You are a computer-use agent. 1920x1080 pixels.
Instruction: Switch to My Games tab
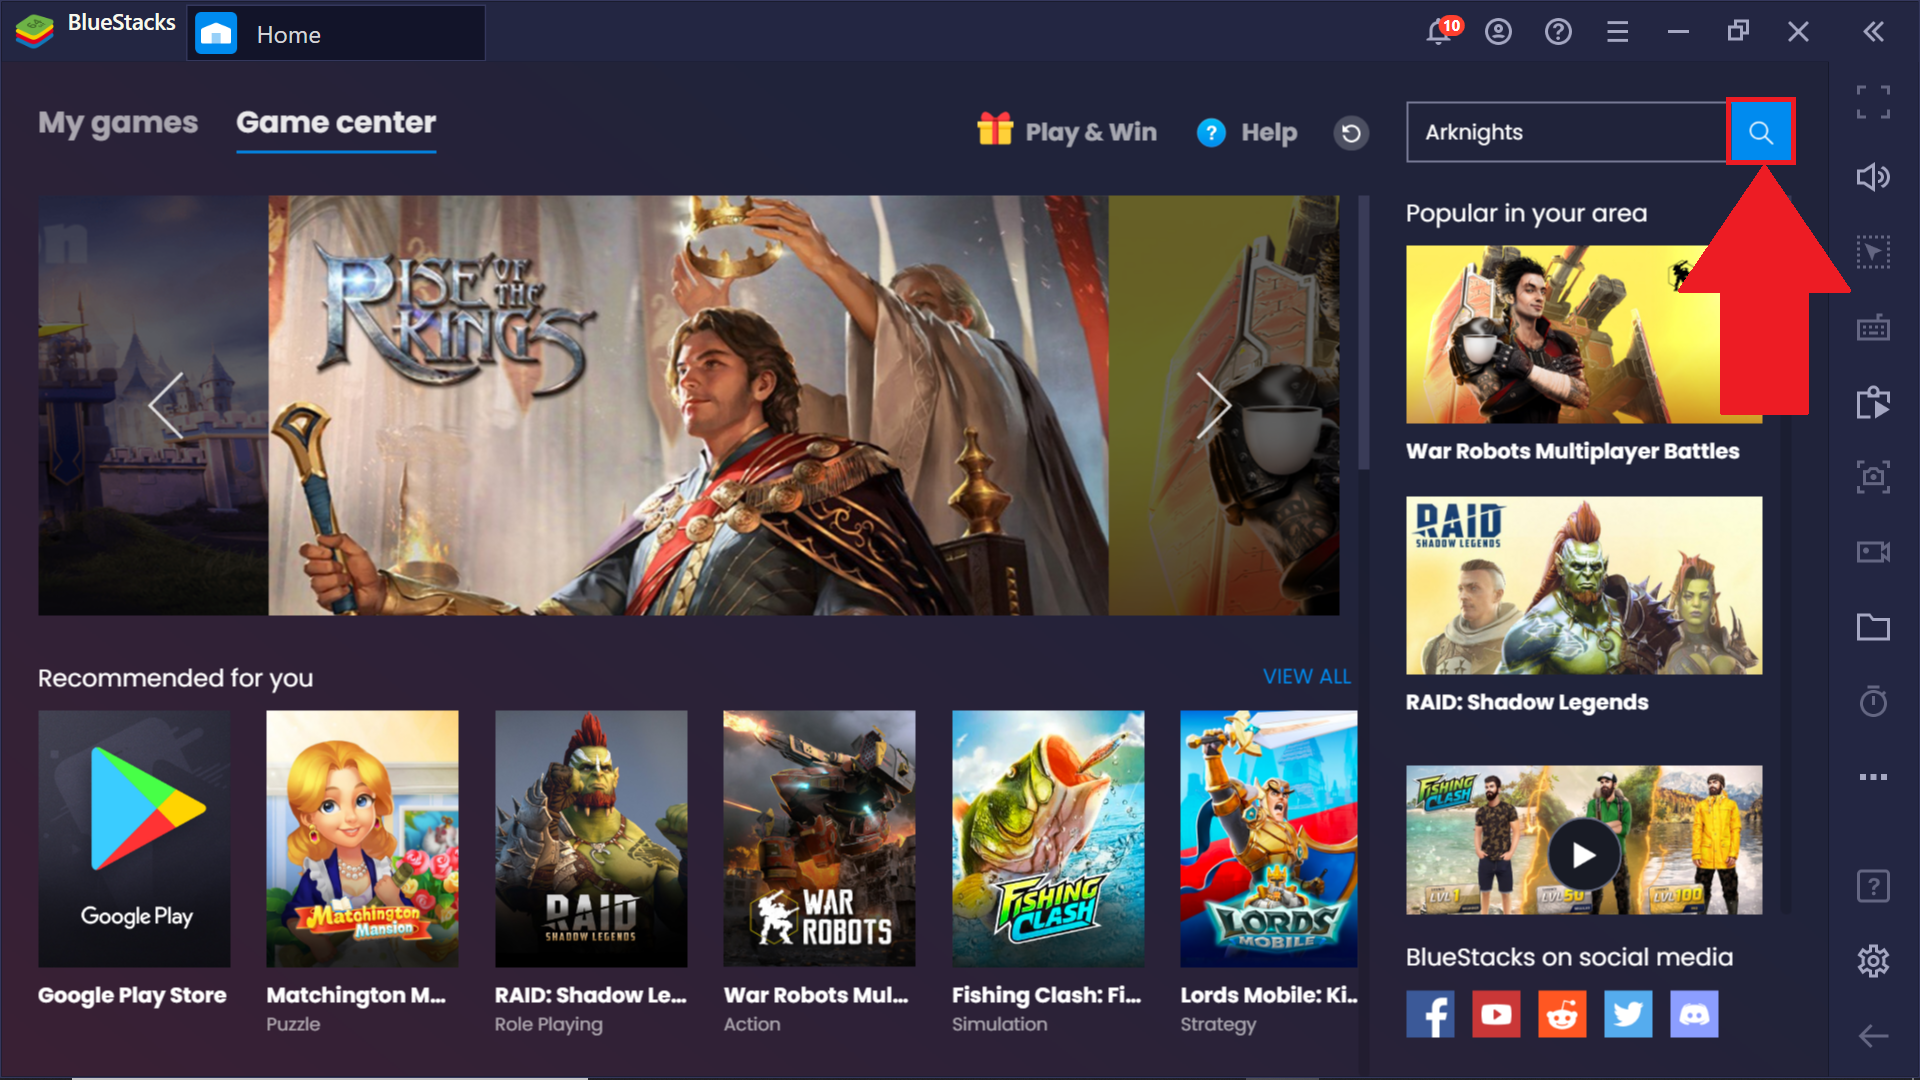point(117,121)
